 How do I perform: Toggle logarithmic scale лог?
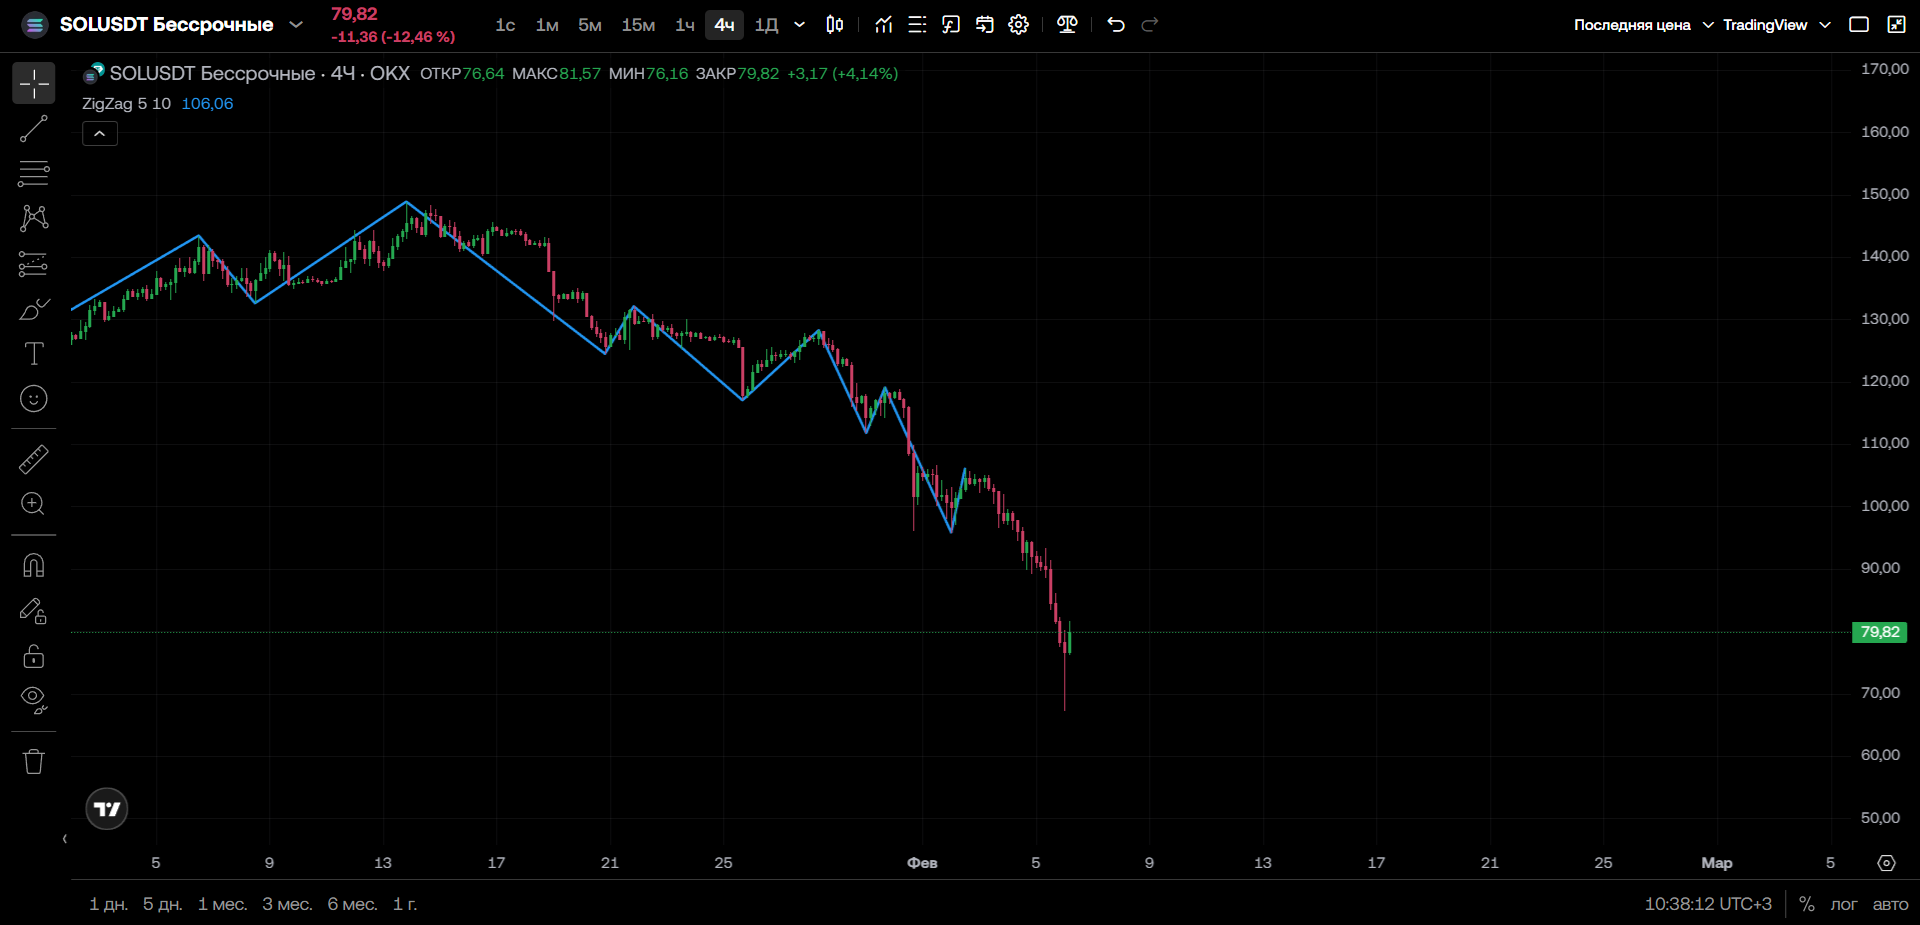pyautogui.click(x=1844, y=904)
